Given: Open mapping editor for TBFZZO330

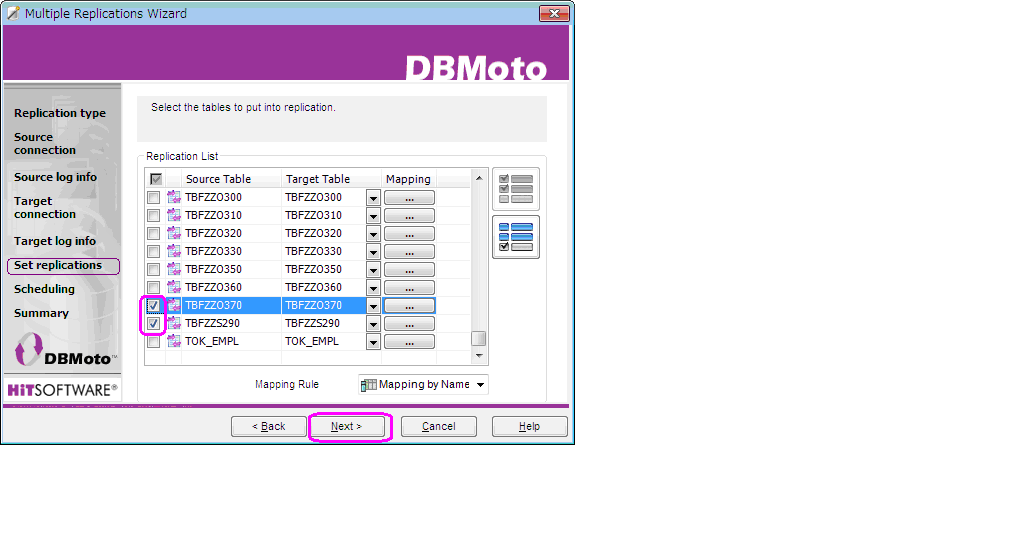Looking at the screenshot, I should click(409, 252).
